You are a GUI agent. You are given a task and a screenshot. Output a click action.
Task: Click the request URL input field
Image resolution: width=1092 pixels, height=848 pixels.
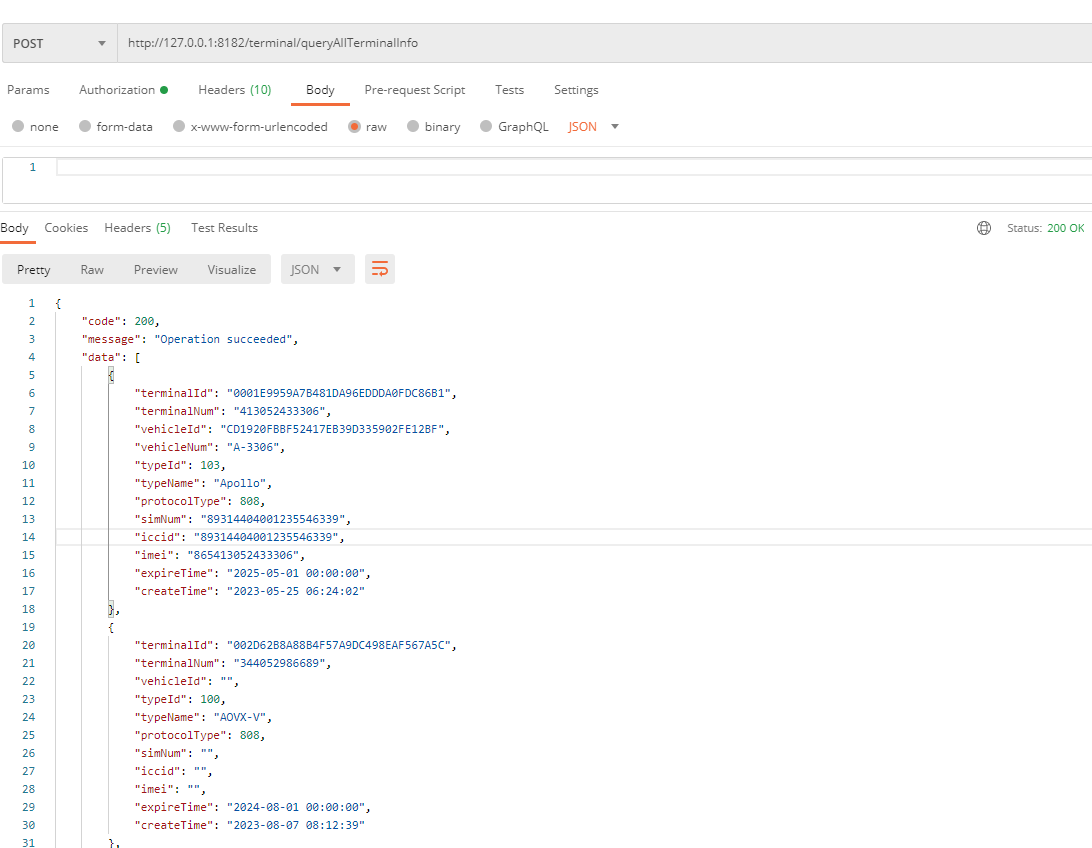(x=600, y=44)
